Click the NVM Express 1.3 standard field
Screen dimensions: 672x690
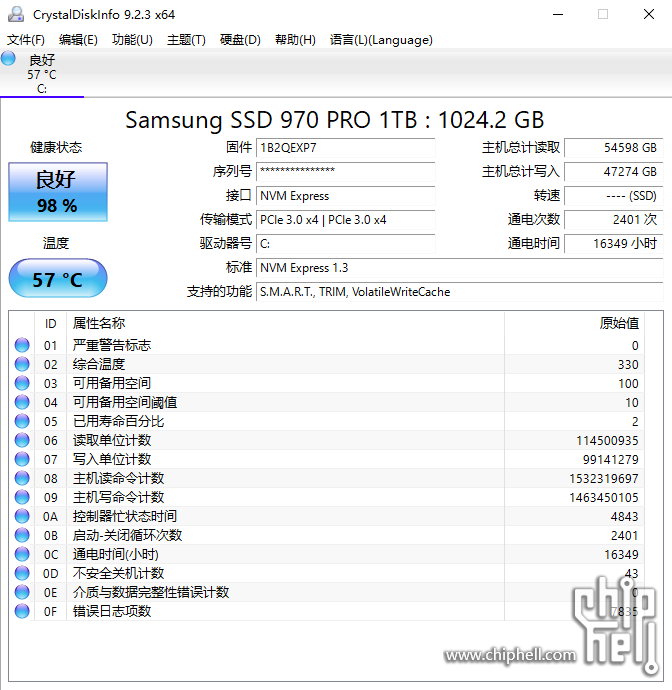(x=459, y=268)
